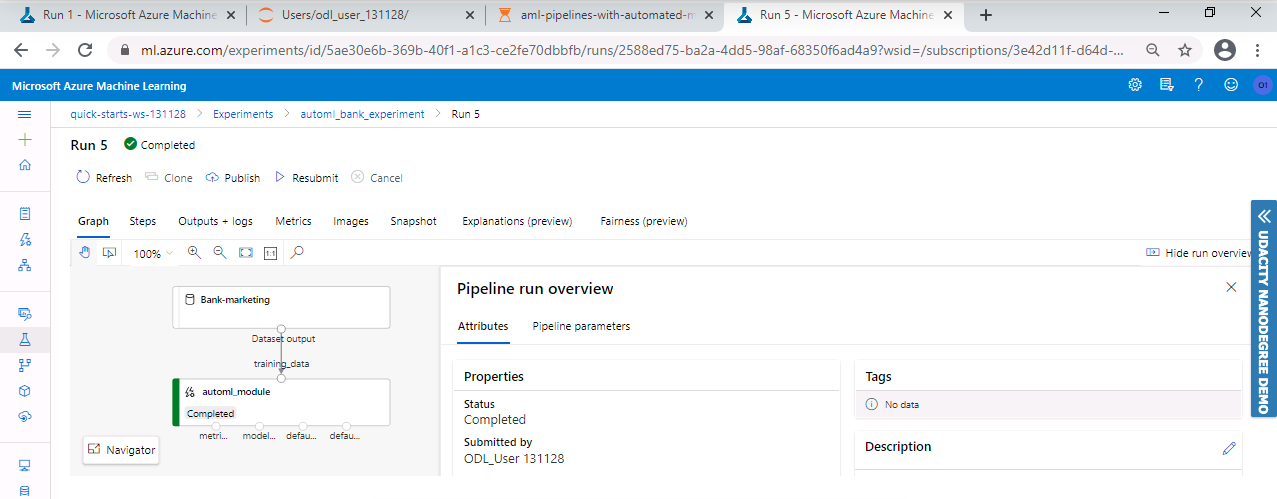The image size is (1277, 499).
Task: Reset graph zoom to actual size
Action: pyautogui.click(x=270, y=253)
